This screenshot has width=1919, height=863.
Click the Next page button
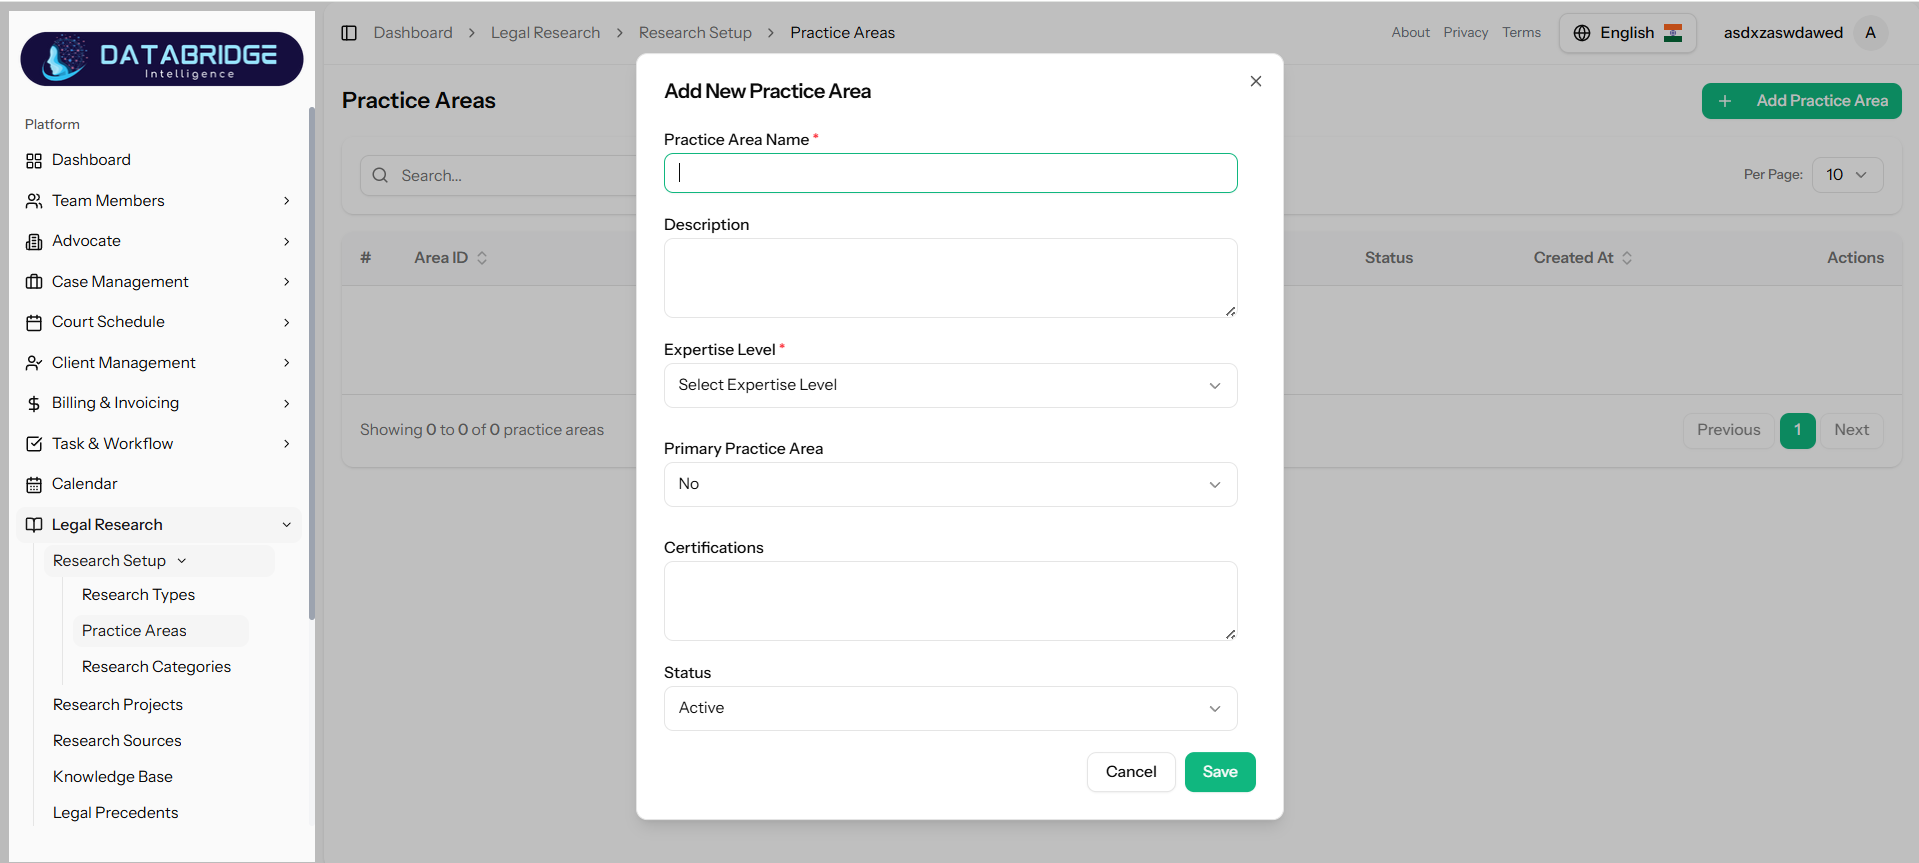tap(1851, 430)
